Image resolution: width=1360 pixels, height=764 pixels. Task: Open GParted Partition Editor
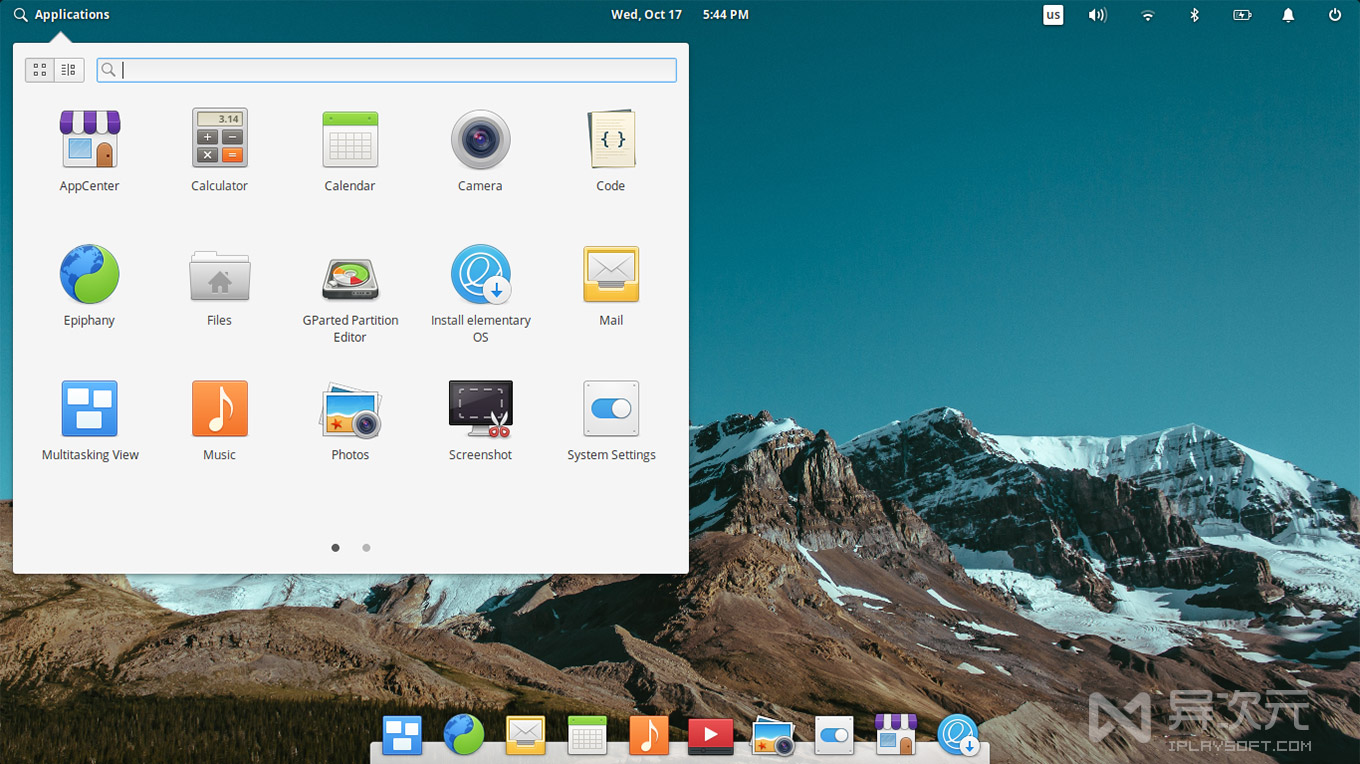[350, 274]
